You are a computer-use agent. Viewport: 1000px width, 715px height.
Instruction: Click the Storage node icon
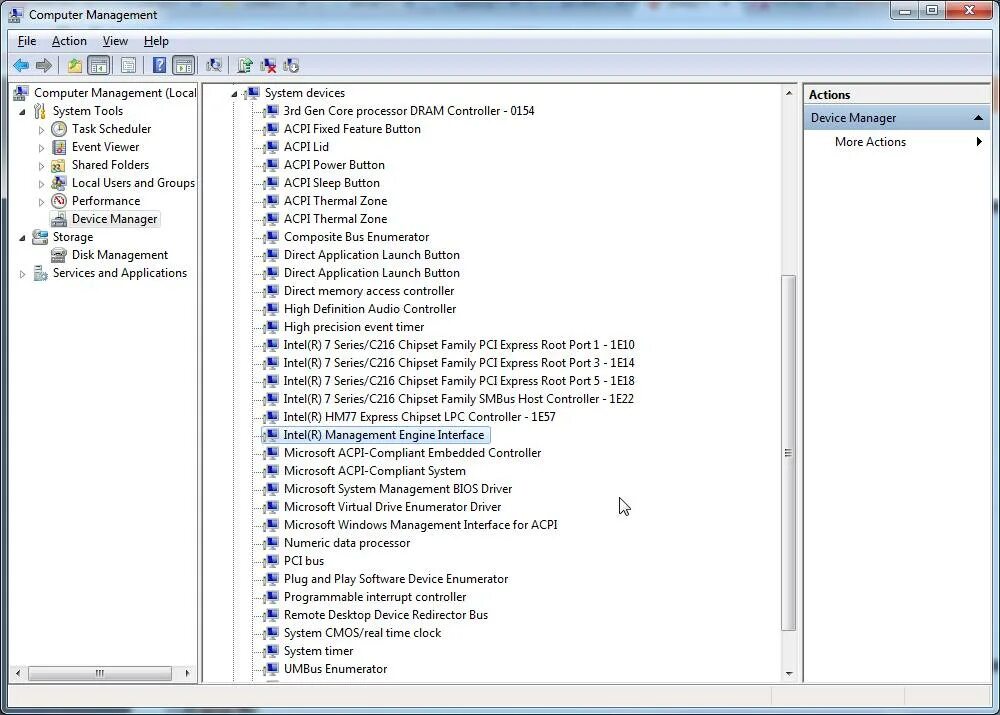(x=40, y=237)
